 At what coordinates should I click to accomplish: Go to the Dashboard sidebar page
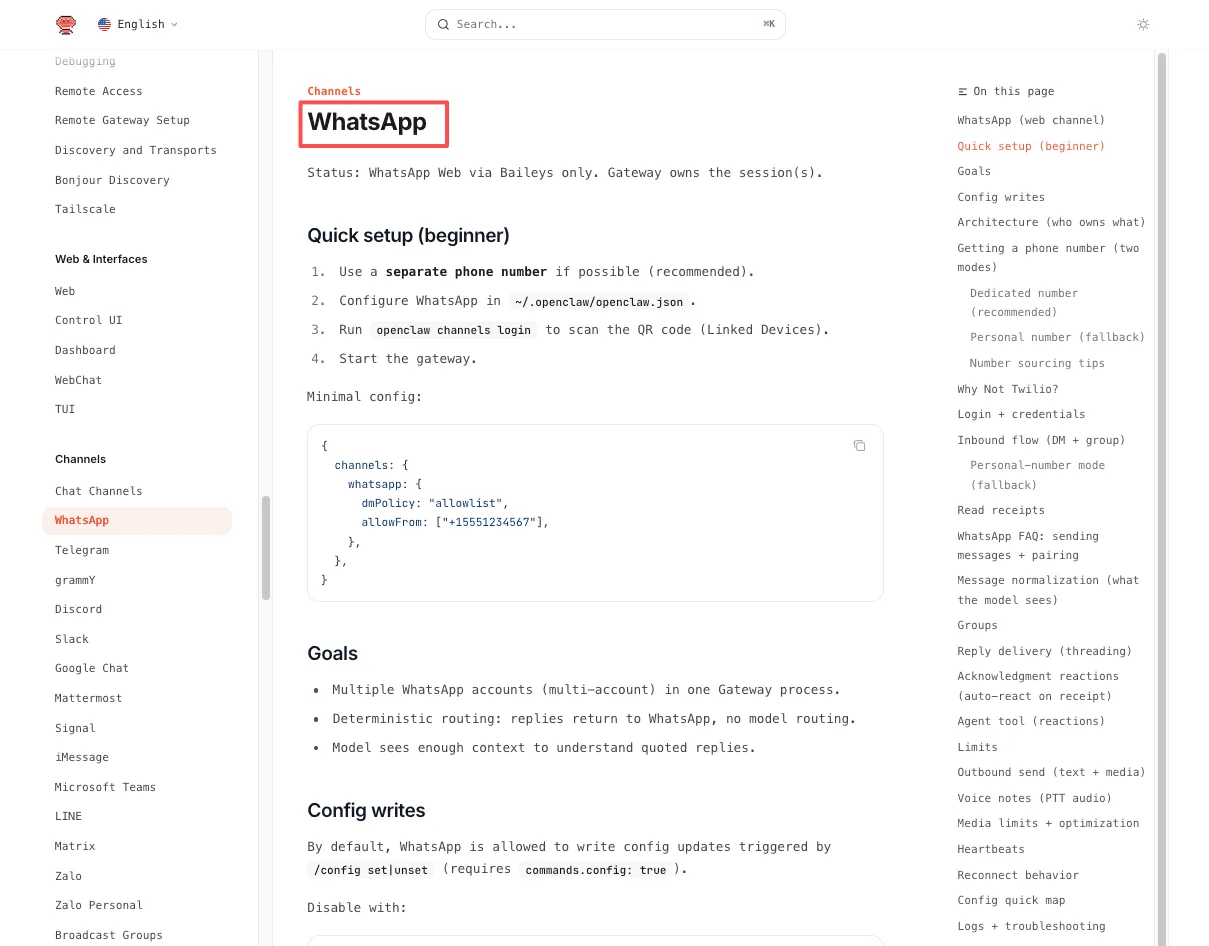click(85, 350)
